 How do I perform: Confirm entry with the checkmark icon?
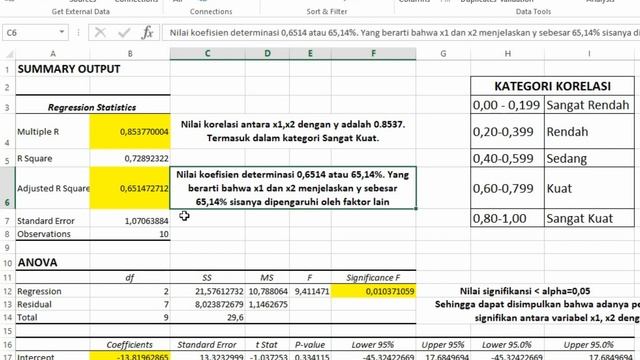pyautogui.click(x=124, y=33)
